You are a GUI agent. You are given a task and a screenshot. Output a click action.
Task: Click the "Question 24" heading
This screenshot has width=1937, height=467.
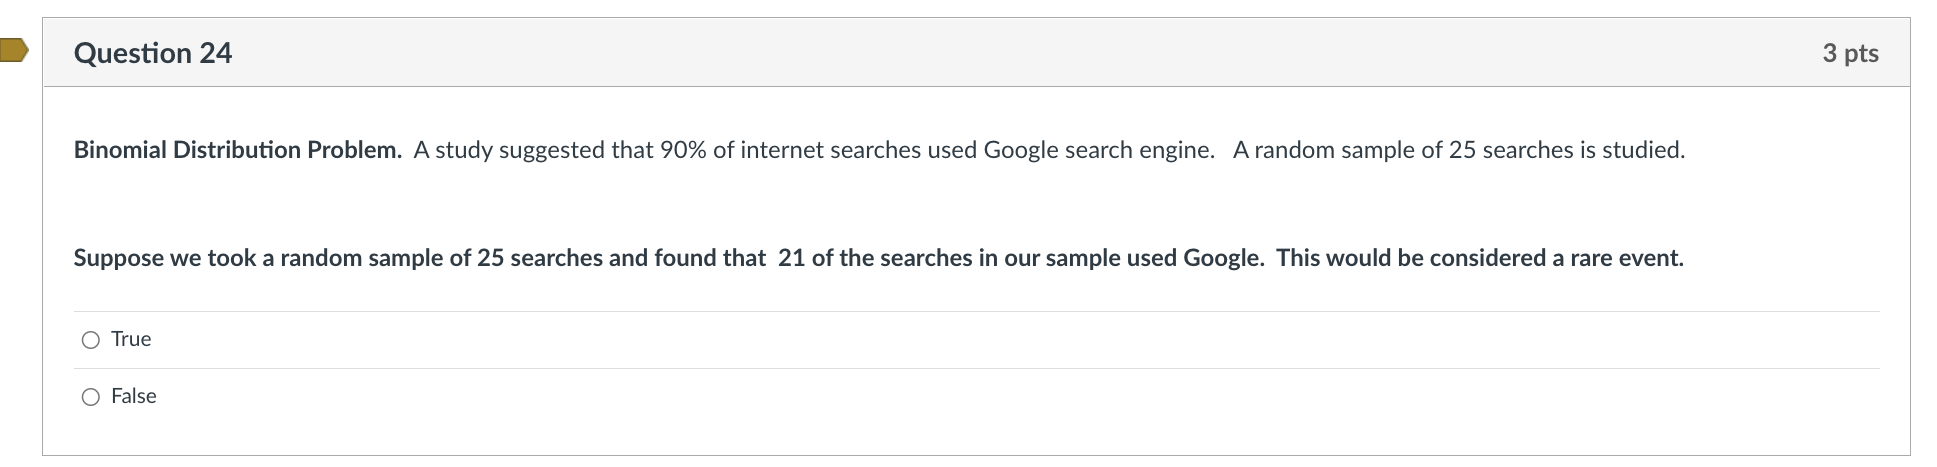click(x=153, y=53)
